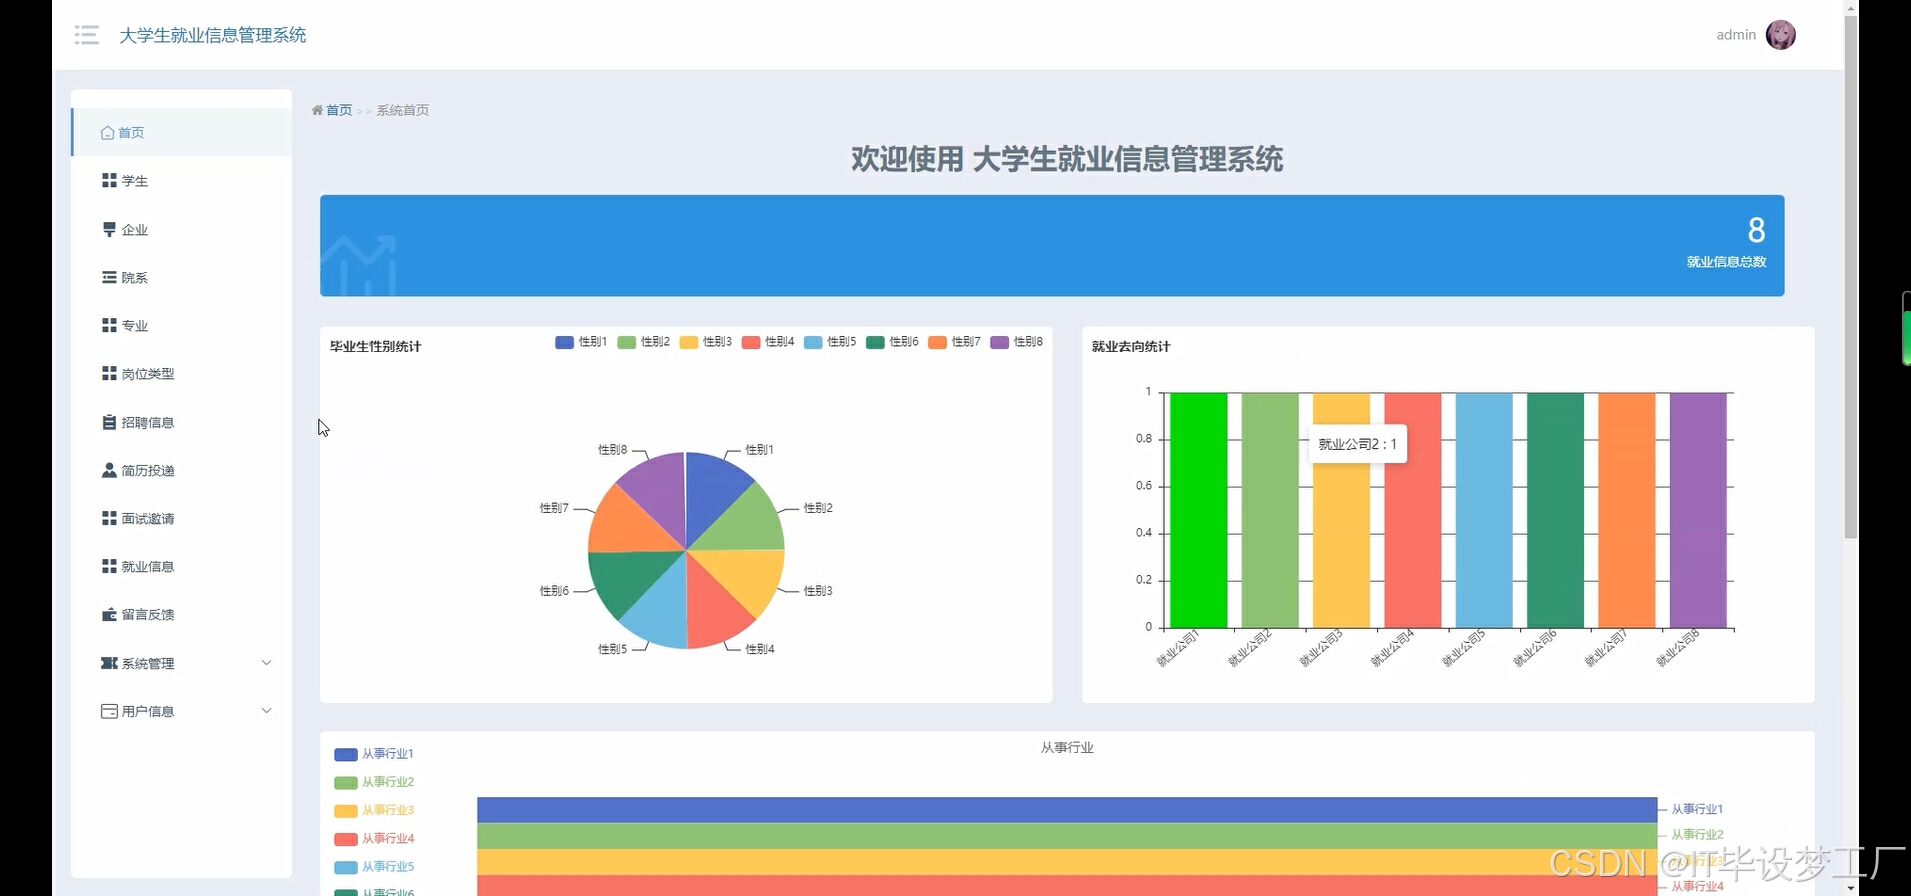Click the 简历投递 person icon
Image resolution: width=1911 pixels, height=896 pixels.
(x=109, y=470)
